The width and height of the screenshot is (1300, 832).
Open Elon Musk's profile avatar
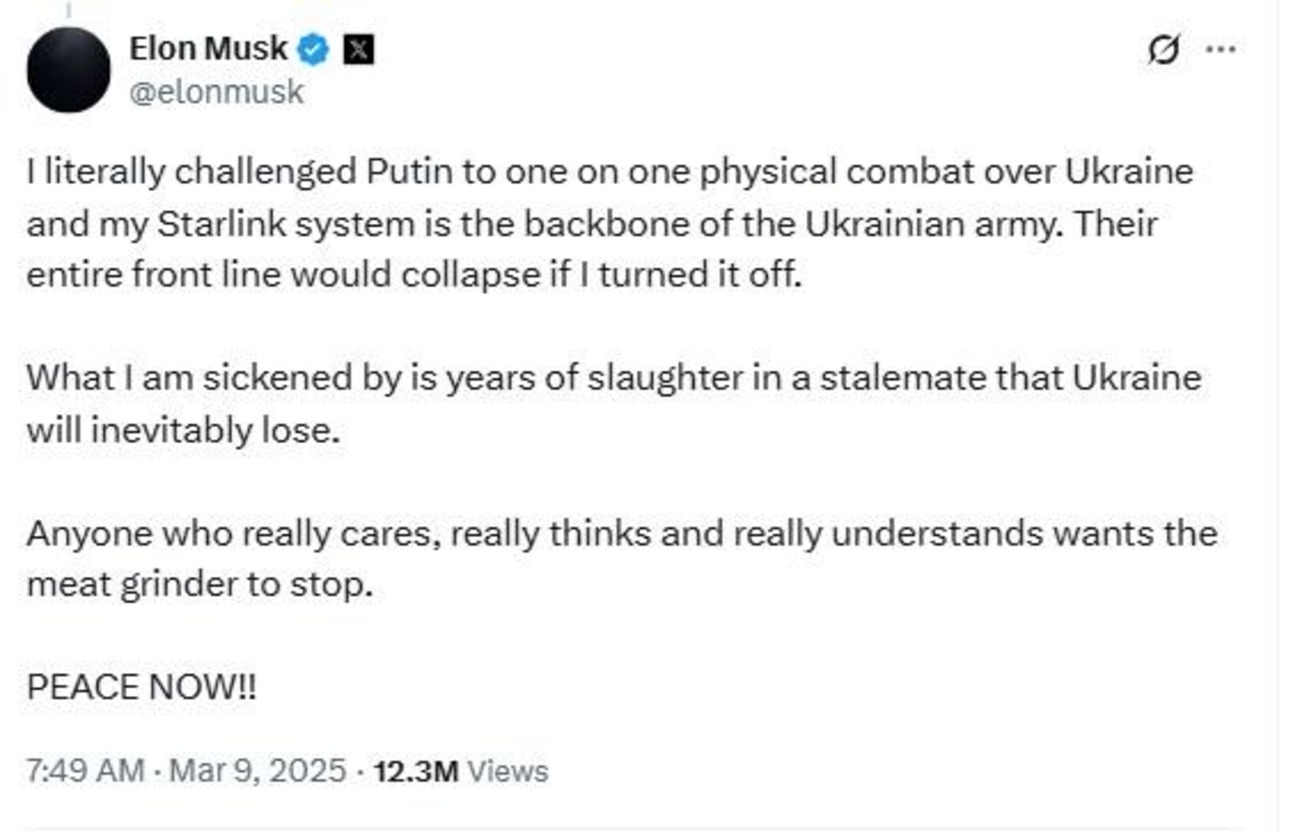coord(68,70)
